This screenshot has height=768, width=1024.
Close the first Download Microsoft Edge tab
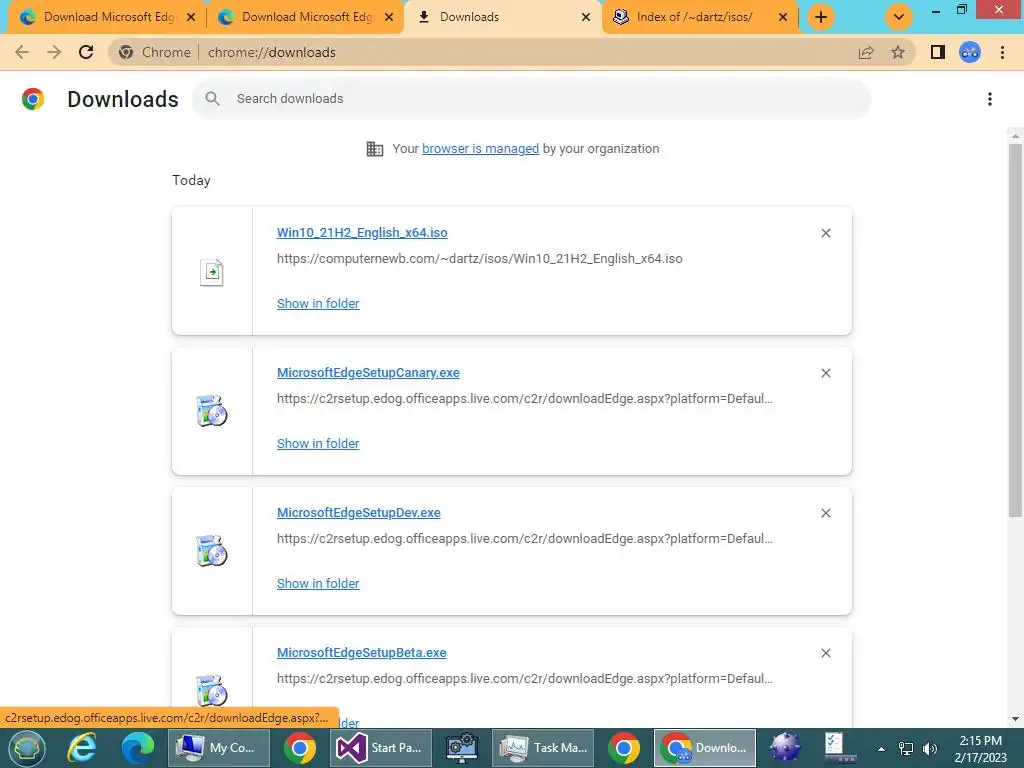click(191, 17)
